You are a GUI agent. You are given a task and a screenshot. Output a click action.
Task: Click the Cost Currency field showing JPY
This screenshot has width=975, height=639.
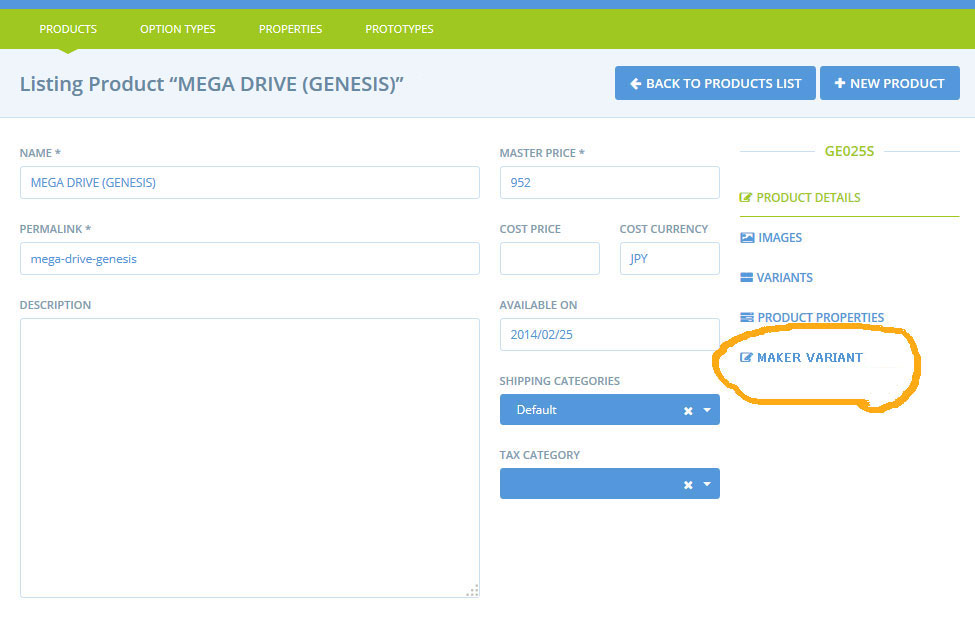coord(670,259)
